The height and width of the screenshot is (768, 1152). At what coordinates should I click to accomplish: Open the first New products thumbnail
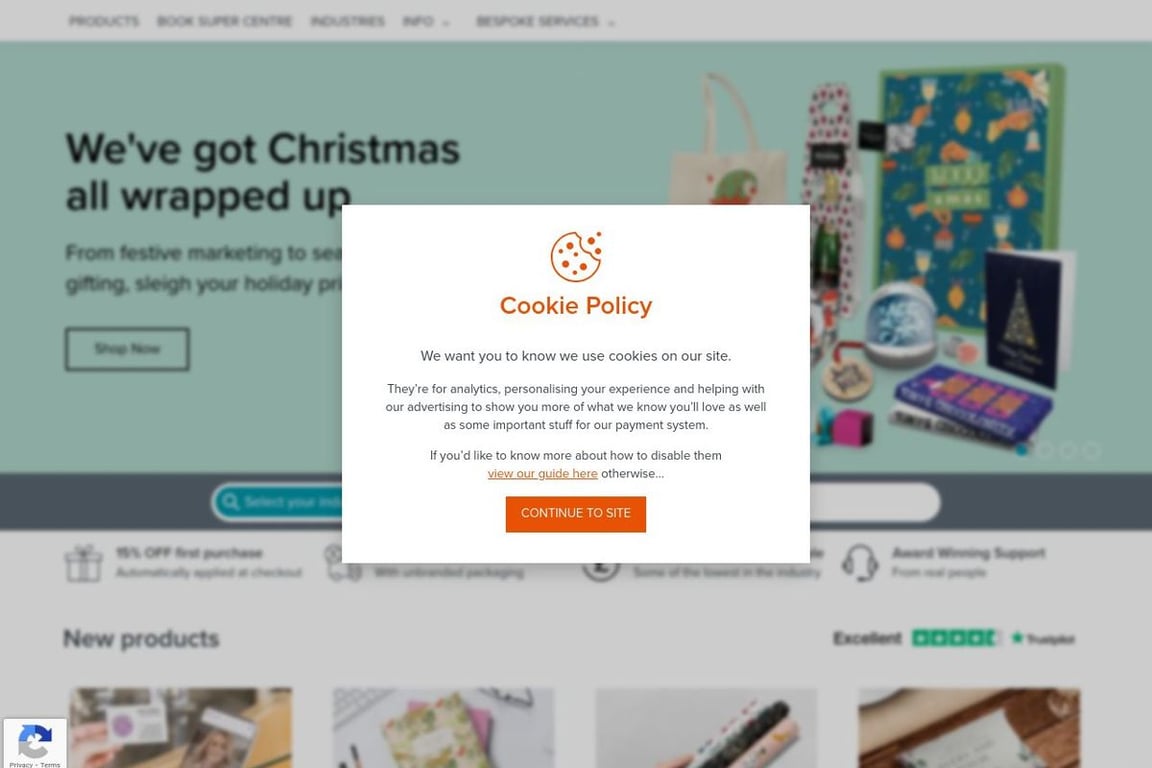point(181,728)
